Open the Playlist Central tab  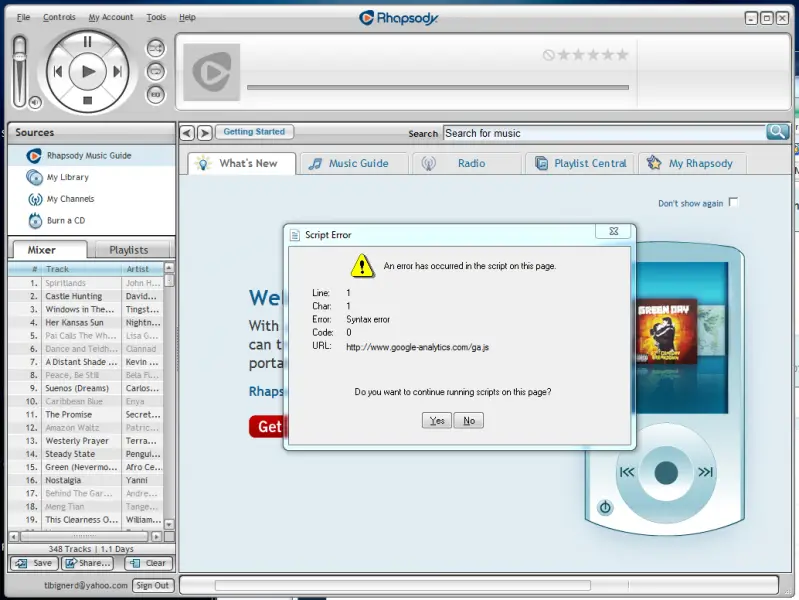(x=580, y=164)
